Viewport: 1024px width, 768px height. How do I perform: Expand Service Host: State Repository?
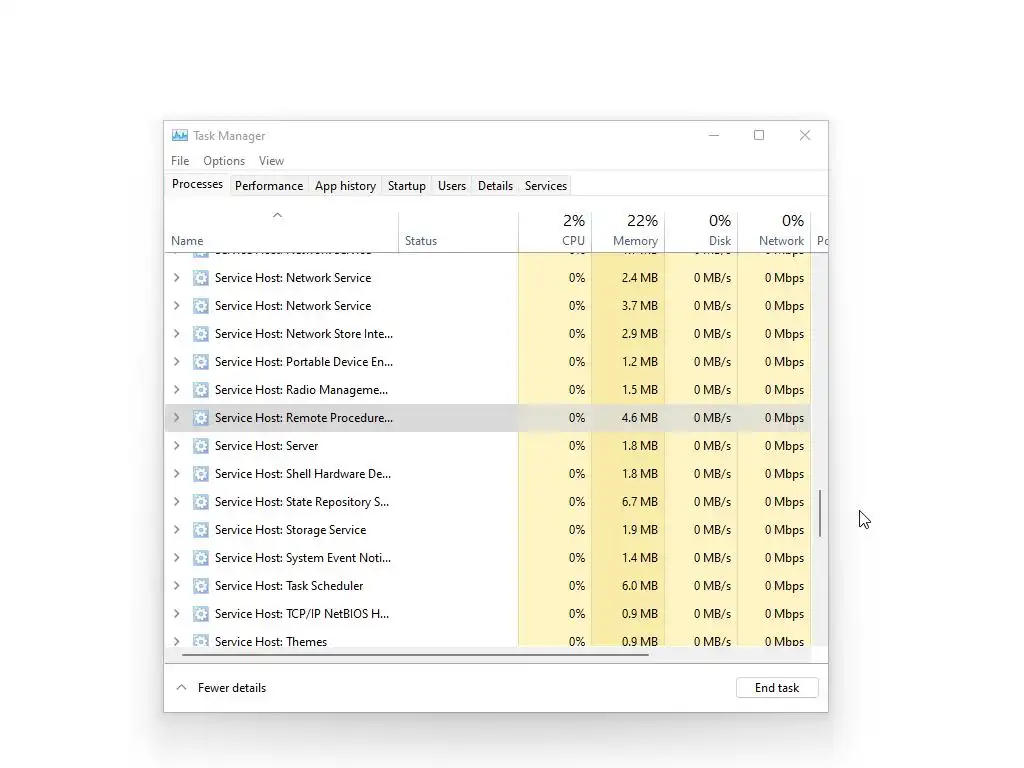(176, 502)
